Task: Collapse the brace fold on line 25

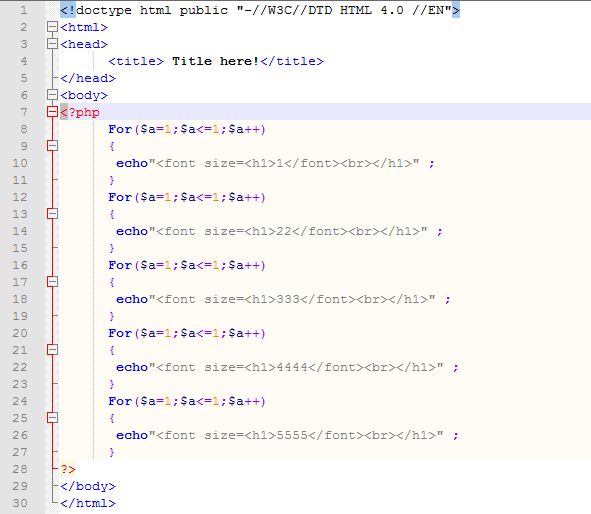Action: [52, 418]
